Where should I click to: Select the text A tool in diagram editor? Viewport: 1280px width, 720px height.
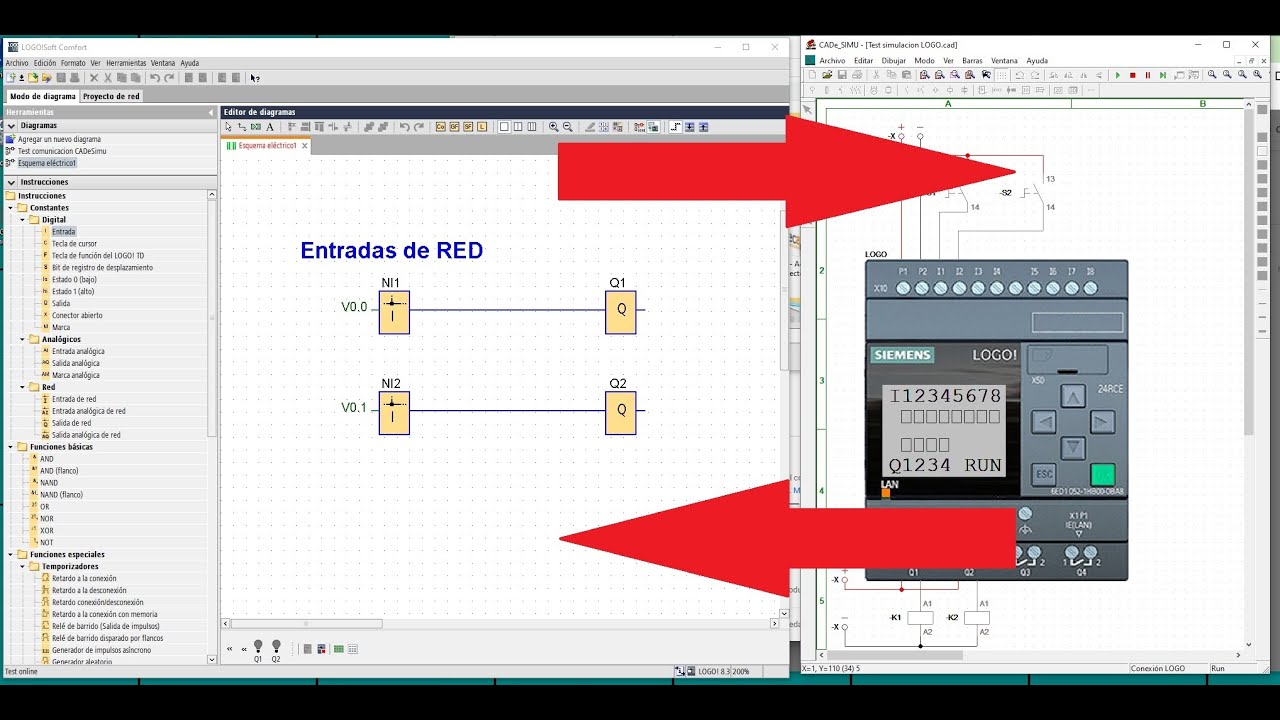point(270,127)
